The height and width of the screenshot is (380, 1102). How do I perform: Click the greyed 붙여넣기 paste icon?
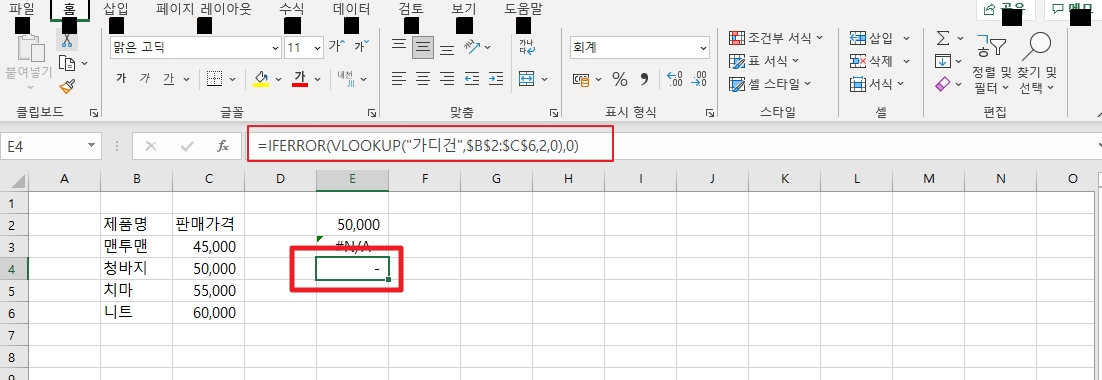click(x=30, y=48)
